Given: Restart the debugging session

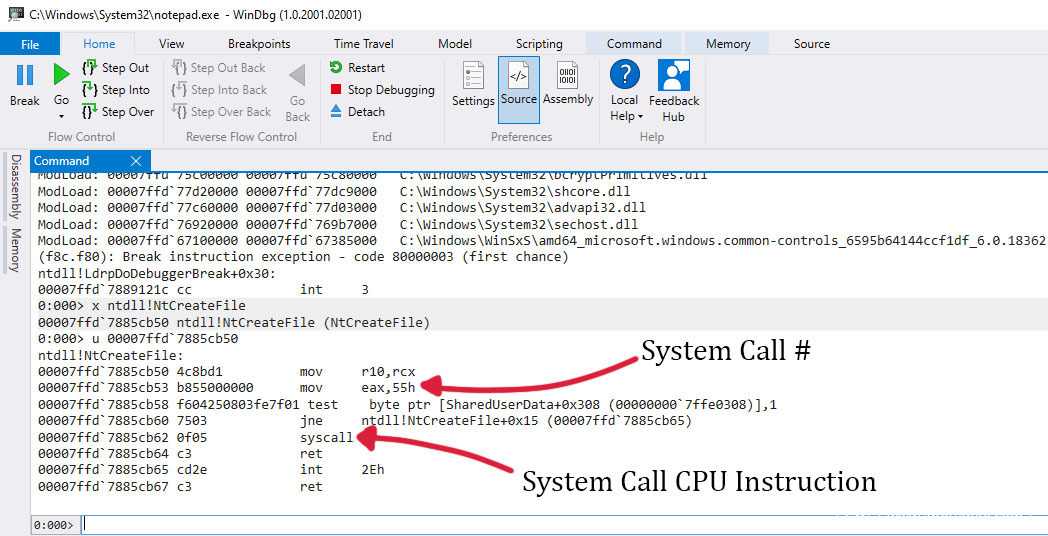Looking at the screenshot, I should [357, 68].
